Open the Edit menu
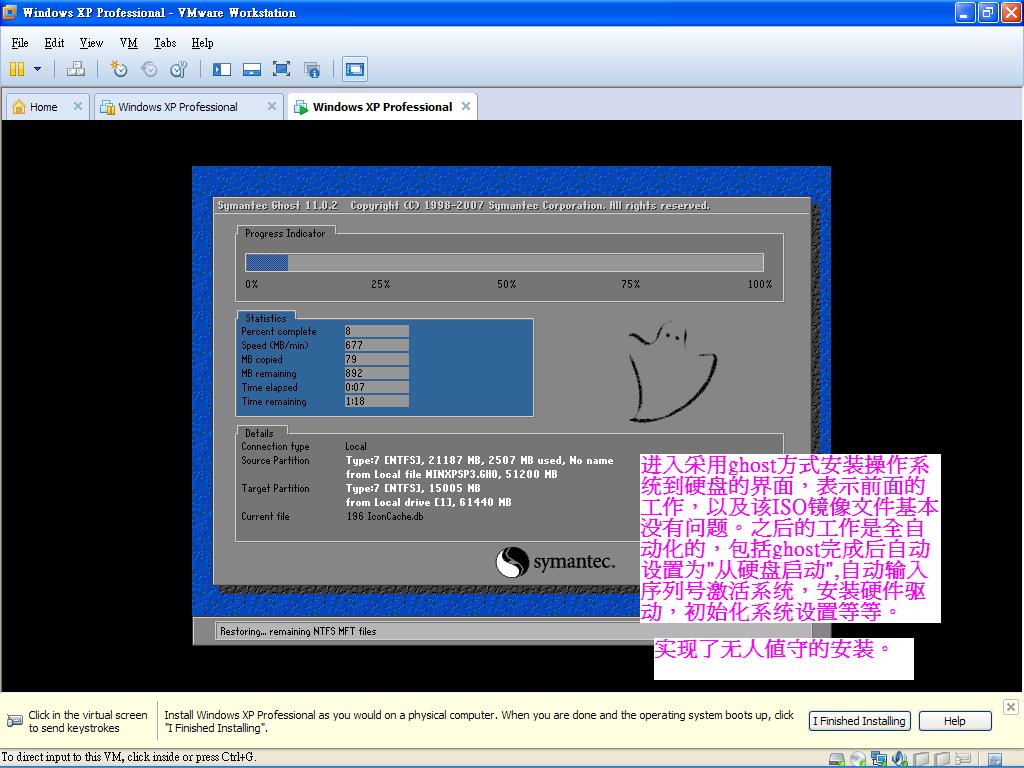The height and width of the screenshot is (768, 1024). coord(54,43)
